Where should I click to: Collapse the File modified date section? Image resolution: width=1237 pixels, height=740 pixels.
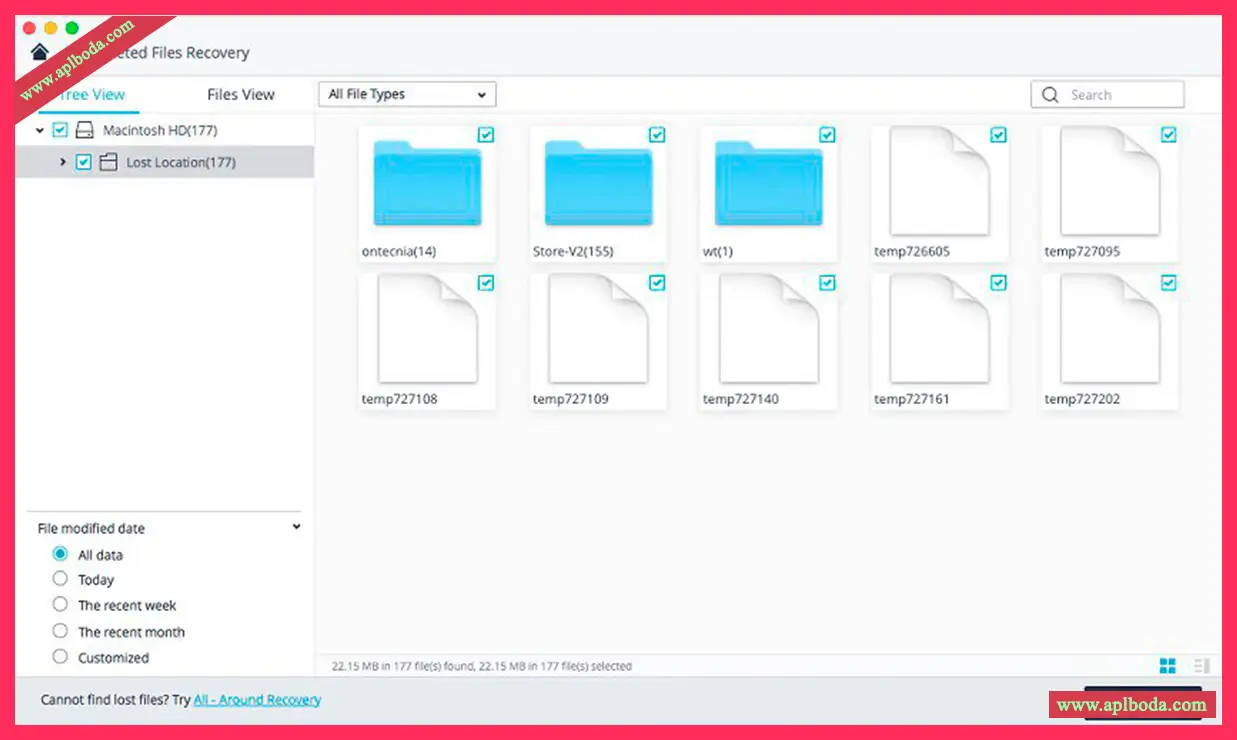[296, 527]
